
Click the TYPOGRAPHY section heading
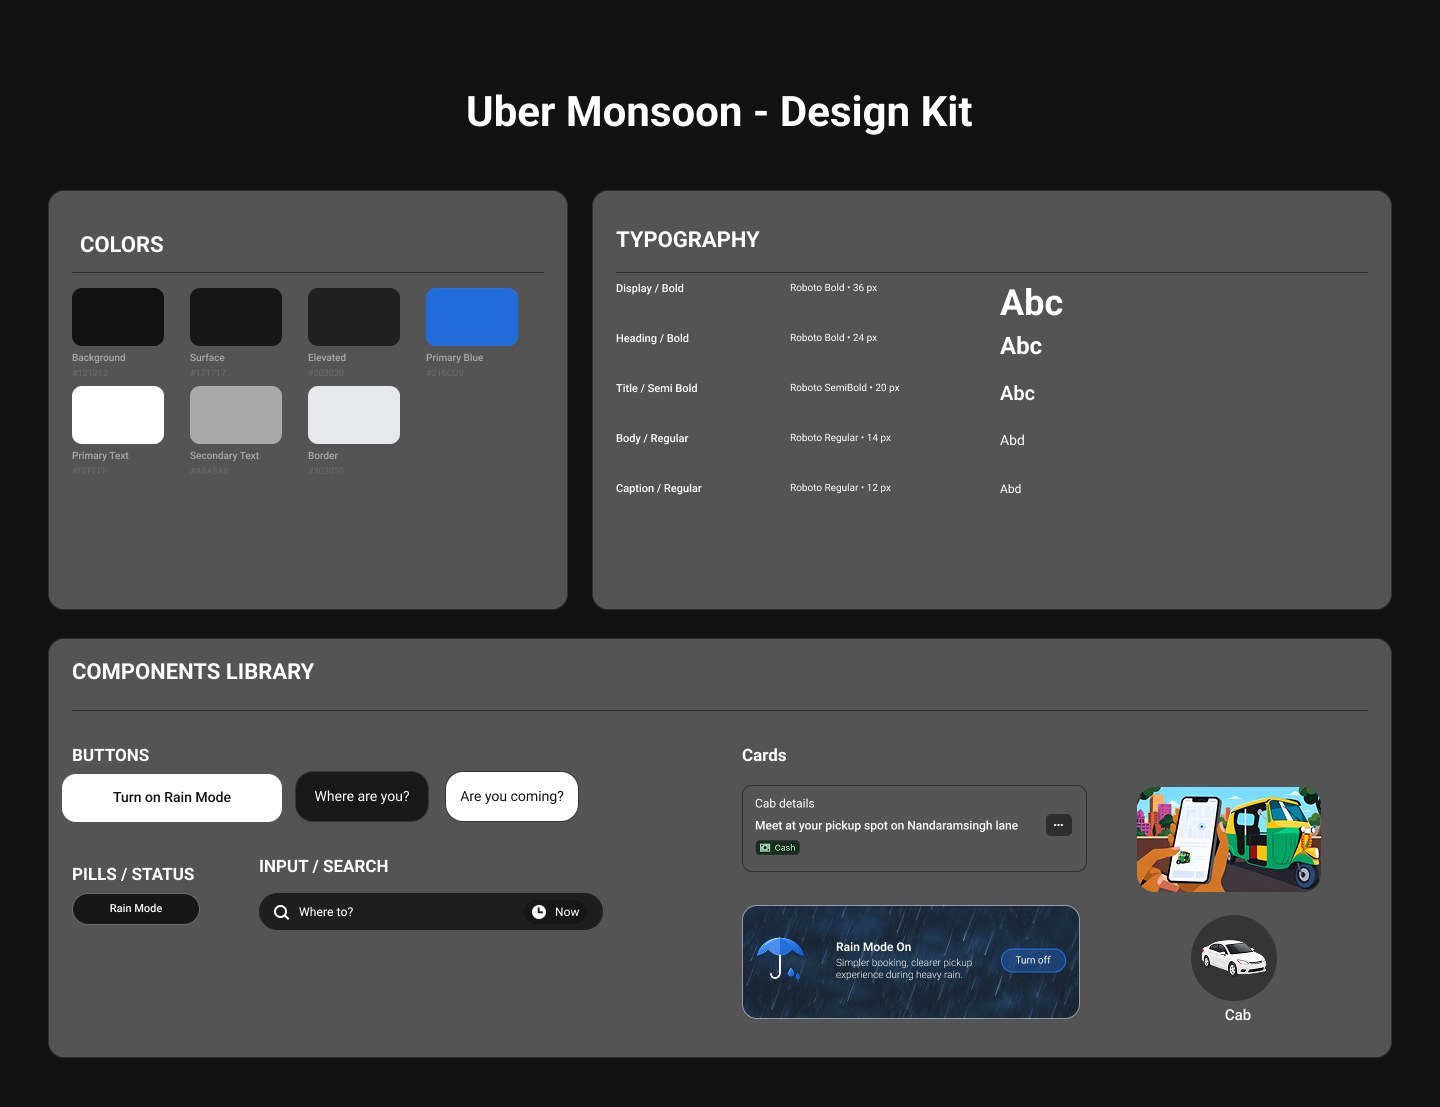(688, 240)
